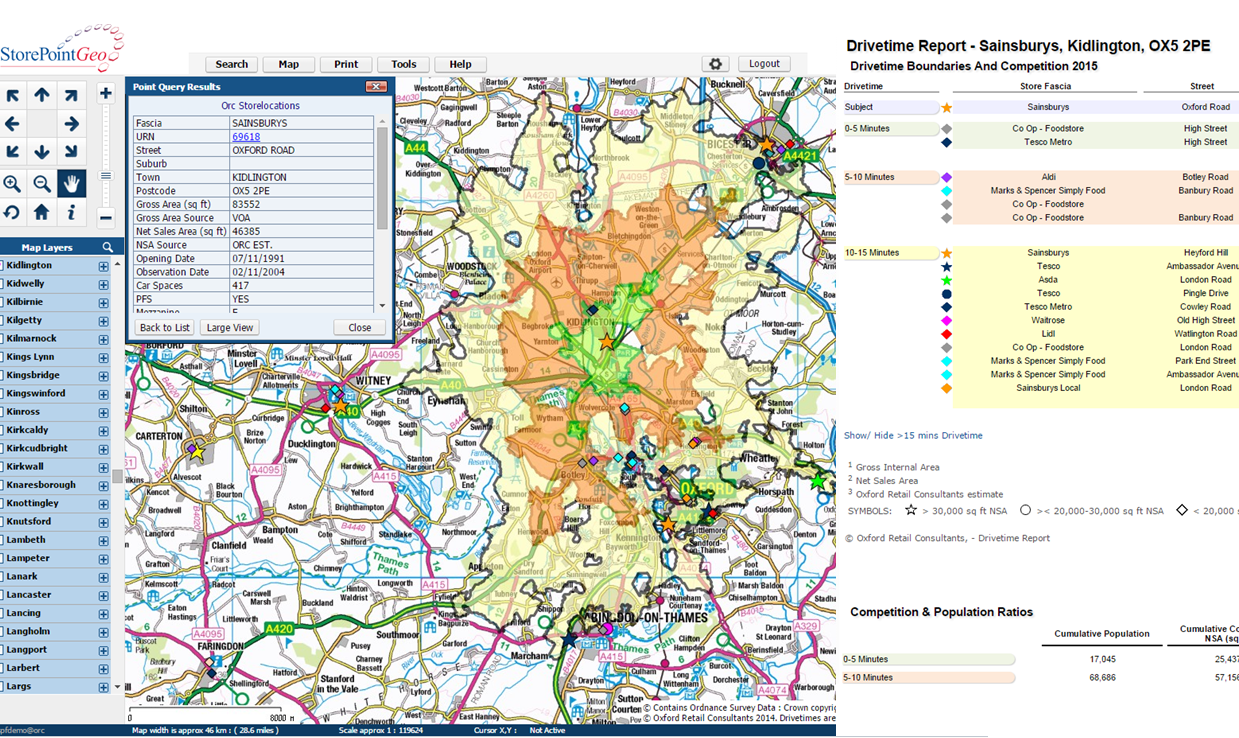Screen dimensions: 1239x738
Task: Expand the Kirkcudbright layer plus icon
Action: pyautogui.click(x=103, y=449)
